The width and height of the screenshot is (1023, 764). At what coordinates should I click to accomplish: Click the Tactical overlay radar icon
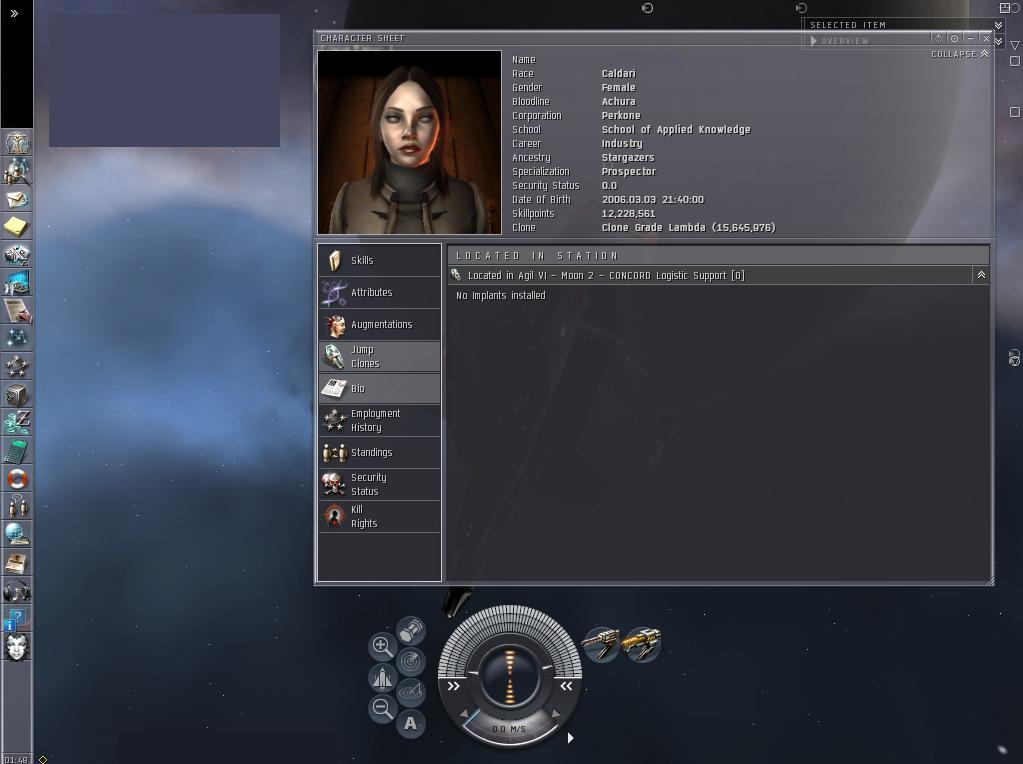click(x=411, y=662)
